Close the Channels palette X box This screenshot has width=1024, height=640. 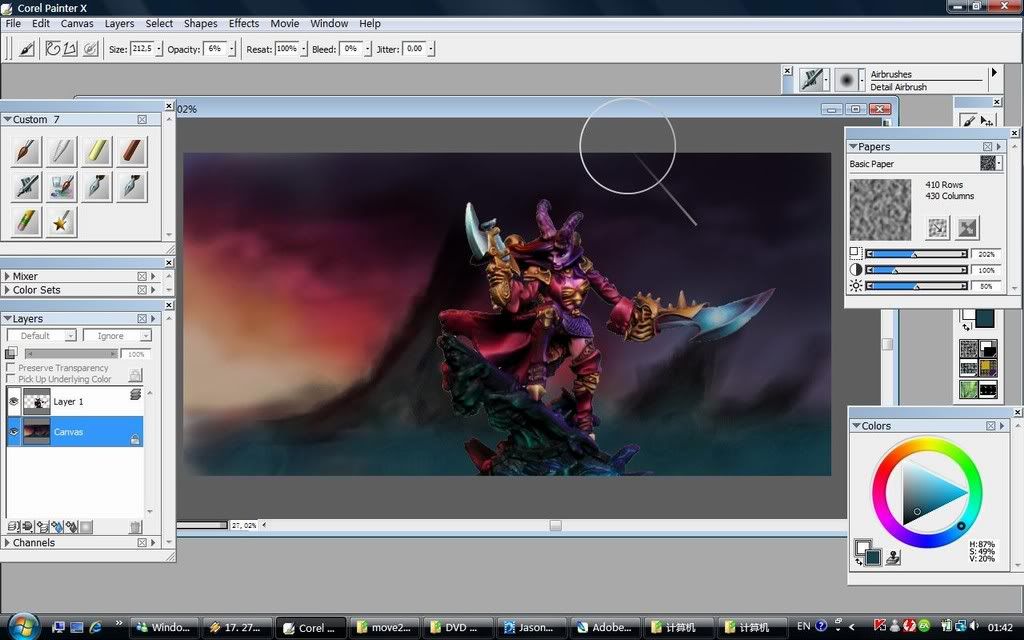(142, 543)
